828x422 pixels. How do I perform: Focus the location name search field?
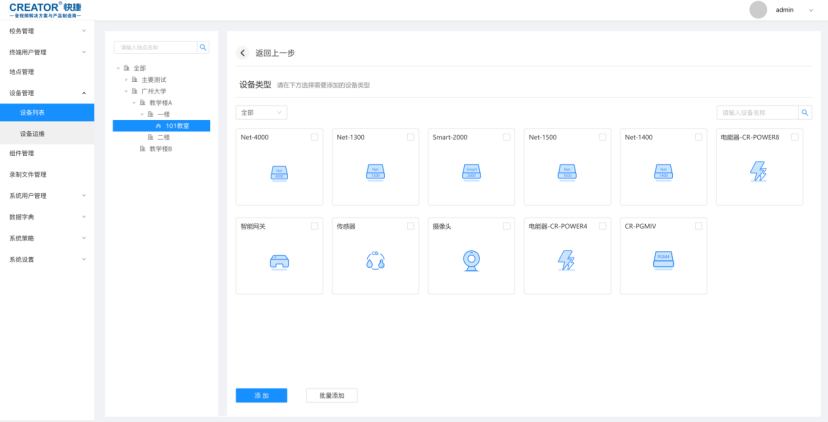(x=154, y=47)
